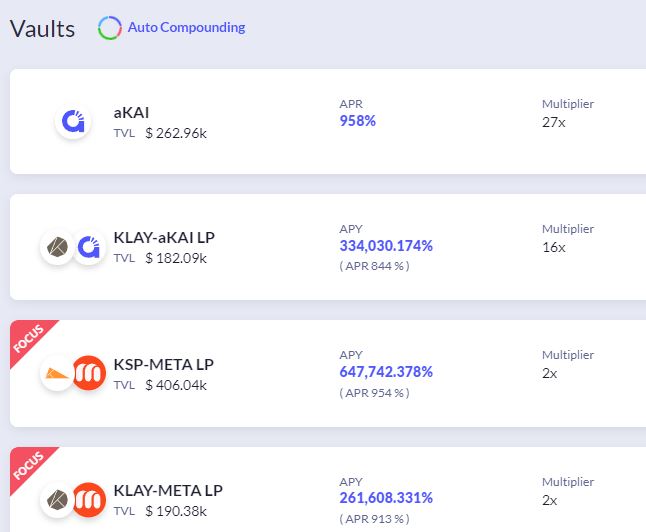Select the KSP-META LP vault name
Screen dimensions: 646x532
click(164, 364)
